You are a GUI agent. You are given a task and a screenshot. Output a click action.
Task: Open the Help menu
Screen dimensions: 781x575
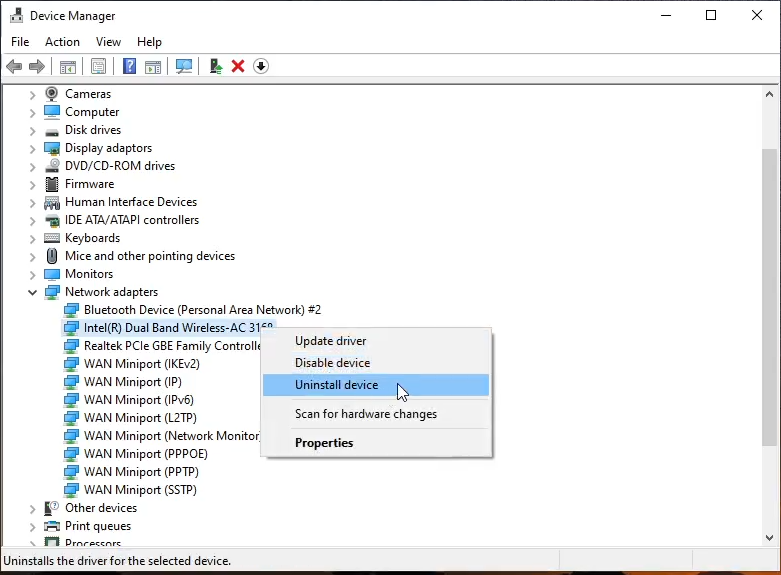click(149, 42)
